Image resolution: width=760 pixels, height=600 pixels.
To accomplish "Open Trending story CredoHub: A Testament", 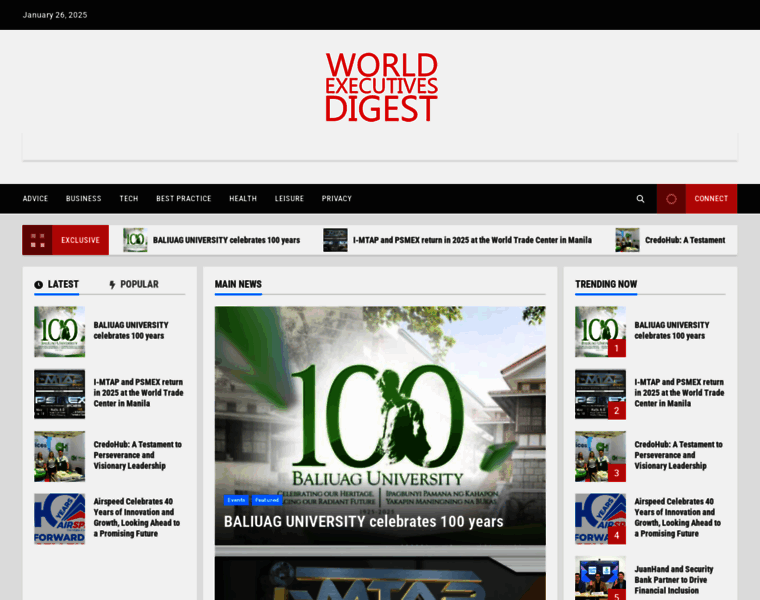I will click(679, 455).
